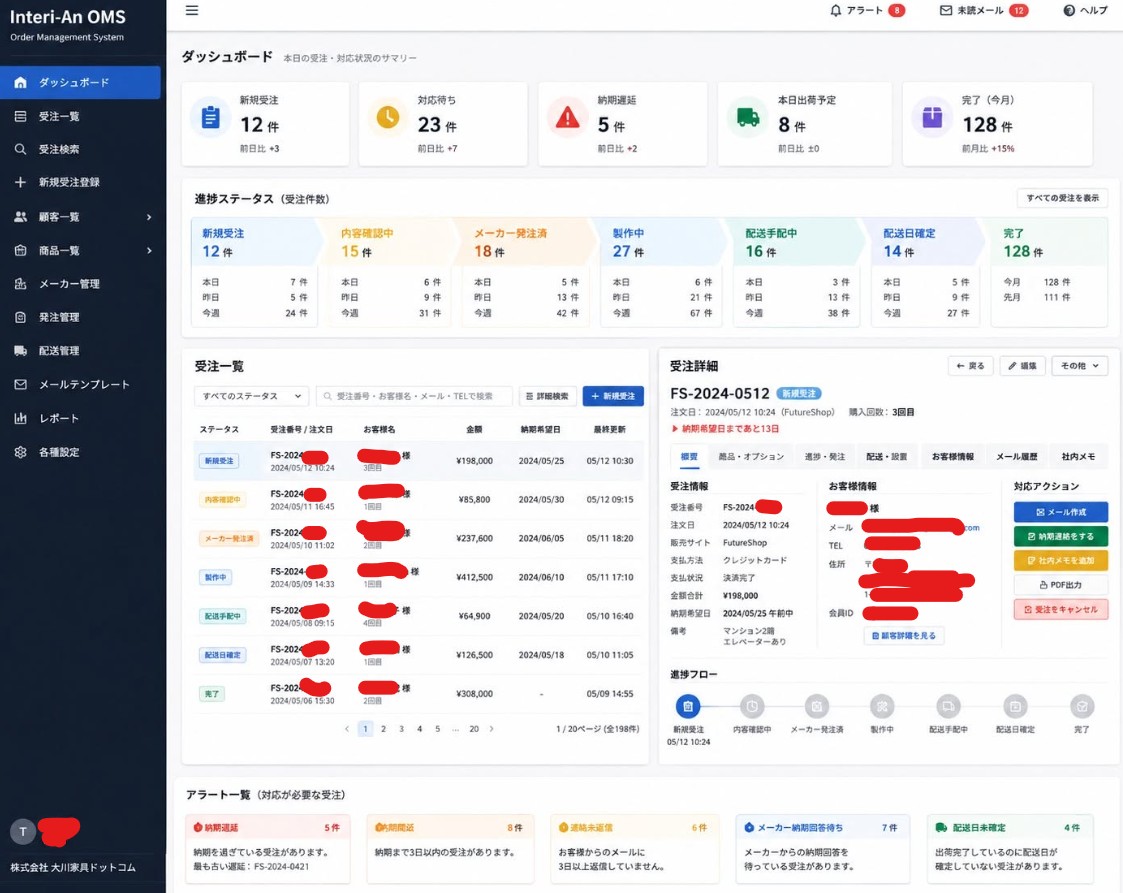Click the user avatar T icon

click(x=23, y=831)
